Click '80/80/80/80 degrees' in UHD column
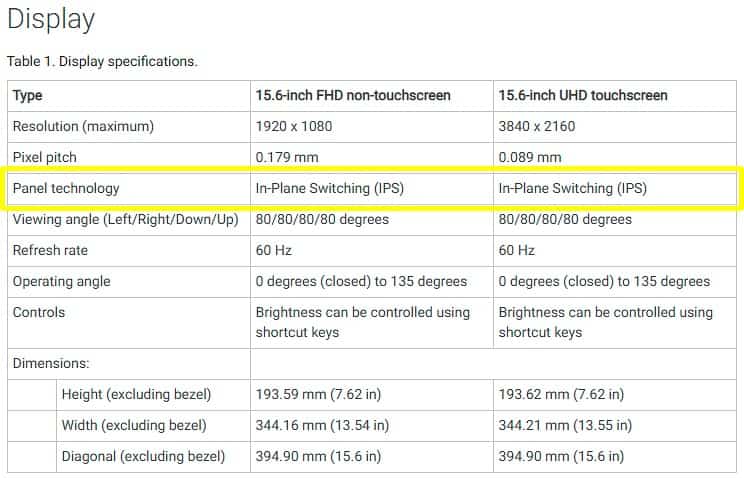Screen dimensions: 744x478 [x=565, y=219]
